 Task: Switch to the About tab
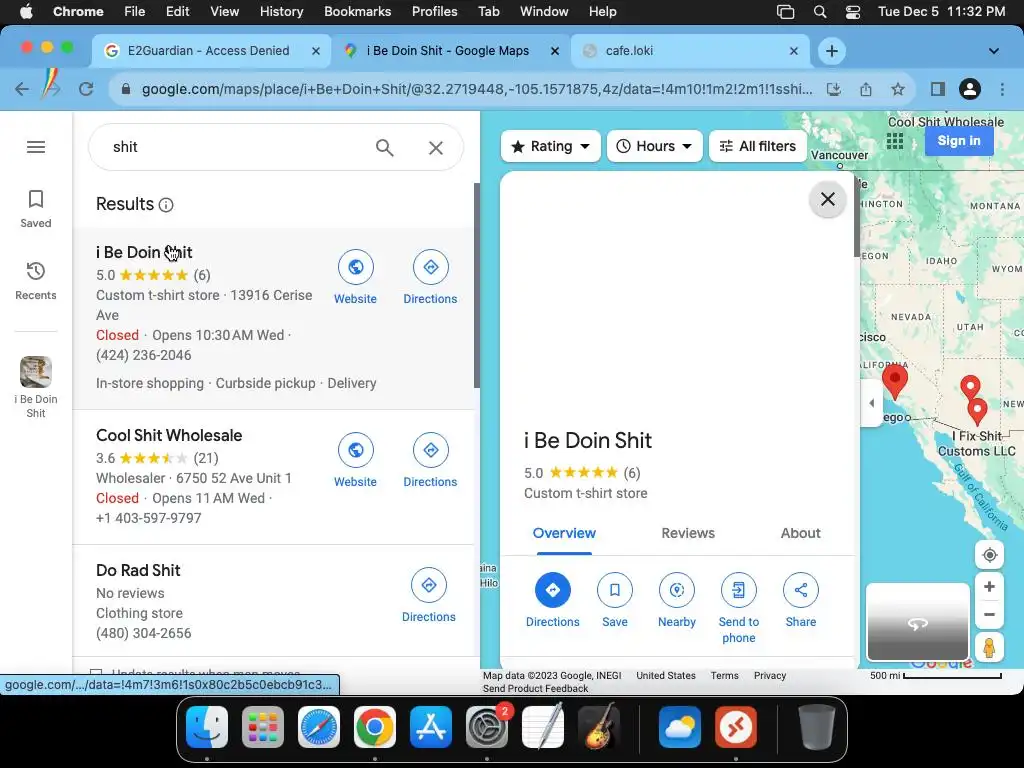click(x=800, y=533)
